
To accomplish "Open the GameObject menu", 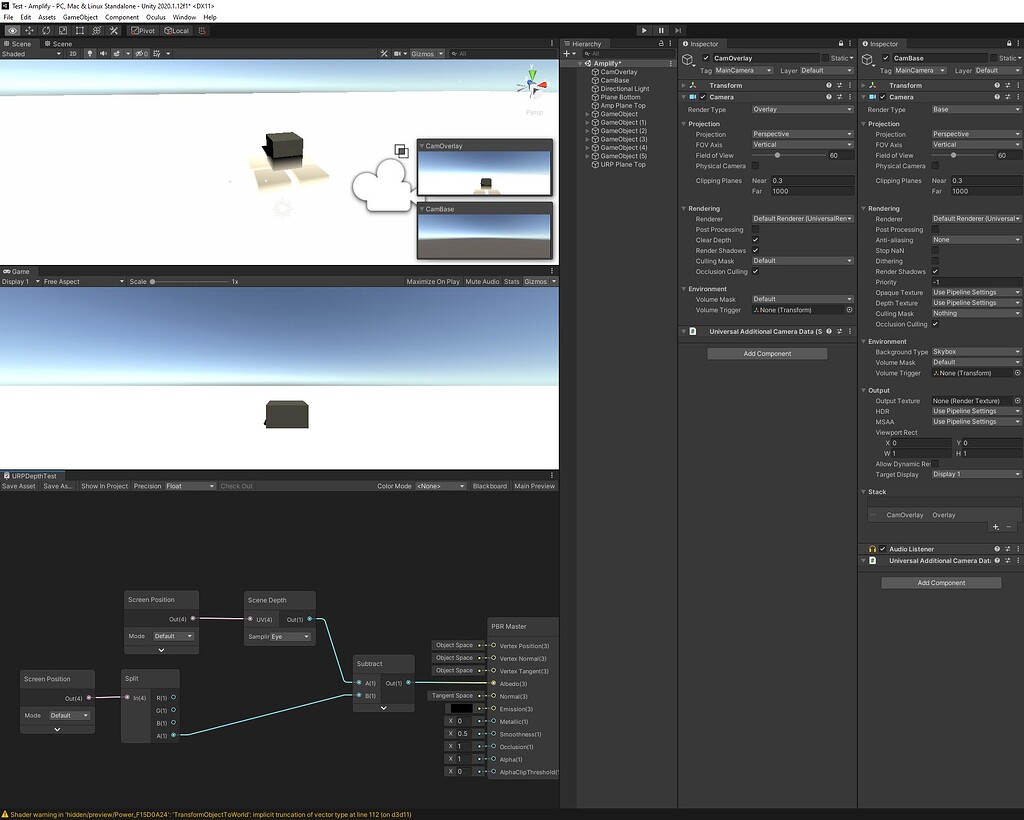I will (x=80, y=16).
